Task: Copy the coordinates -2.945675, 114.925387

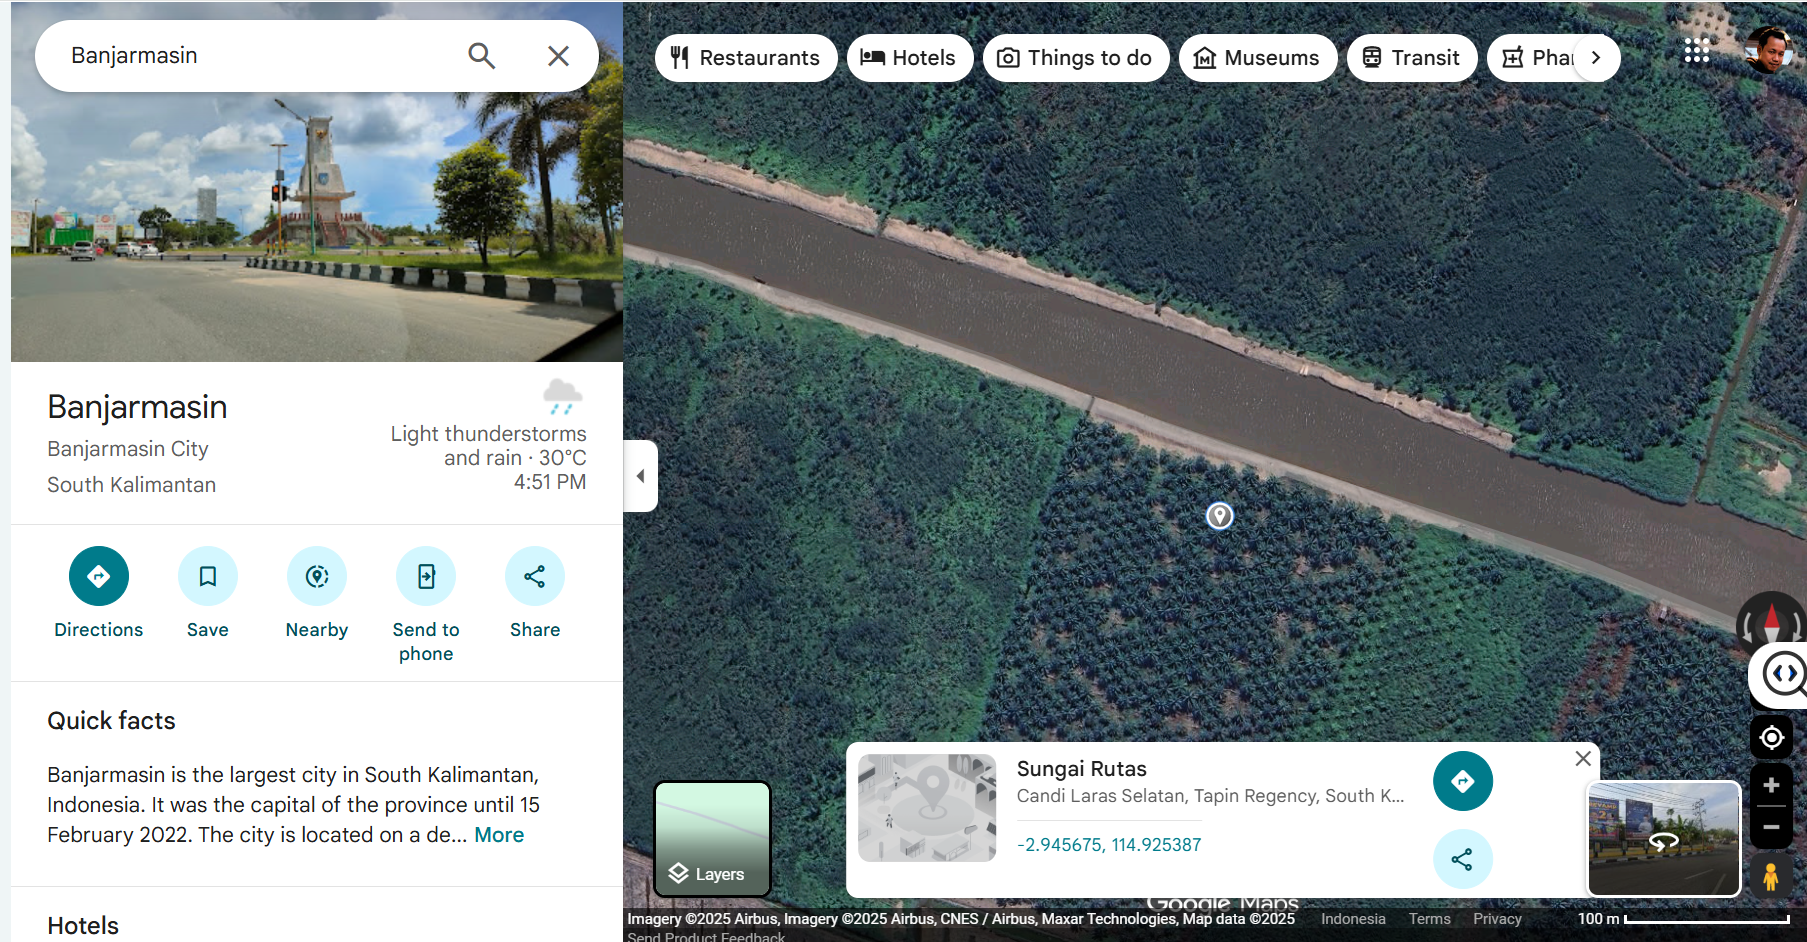Action: coord(1108,845)
